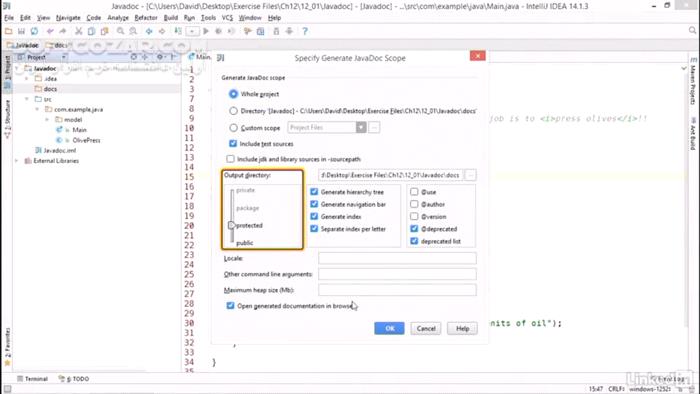Click the Save All toolbar icon
The image size is (700, 394).
pos(21,31)
